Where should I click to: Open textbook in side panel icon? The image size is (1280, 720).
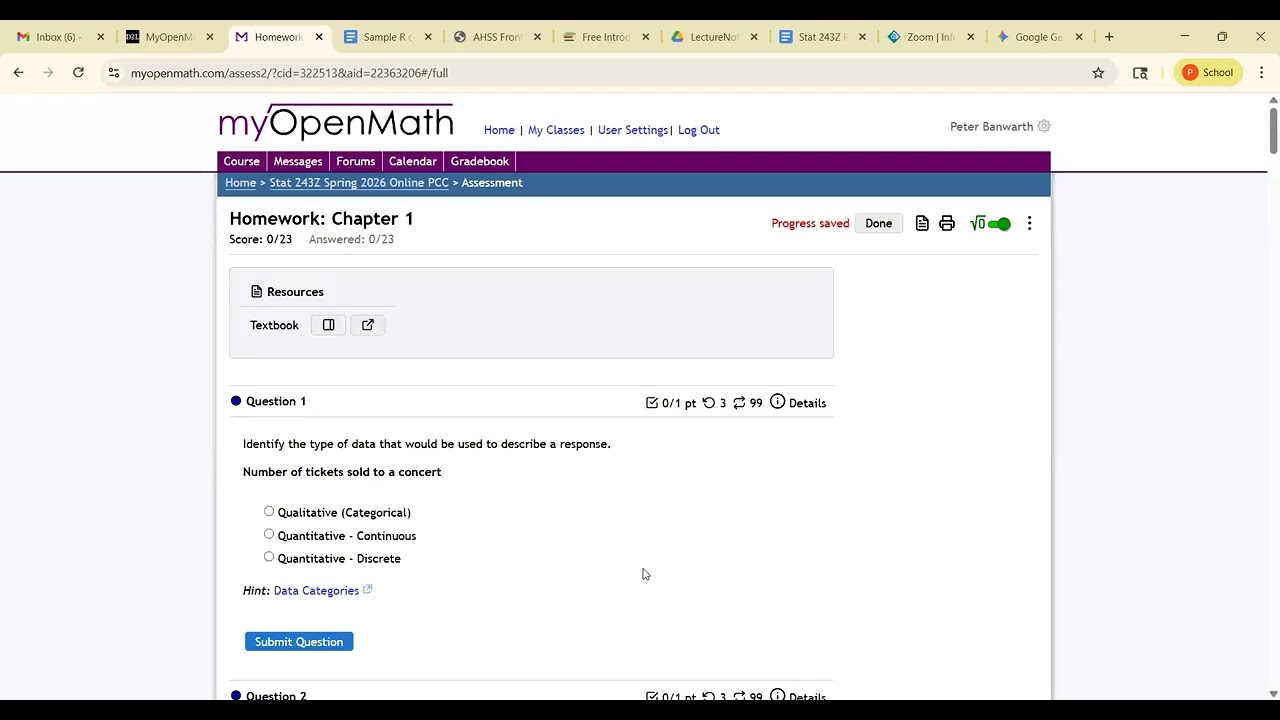click(x=328, y=325)
